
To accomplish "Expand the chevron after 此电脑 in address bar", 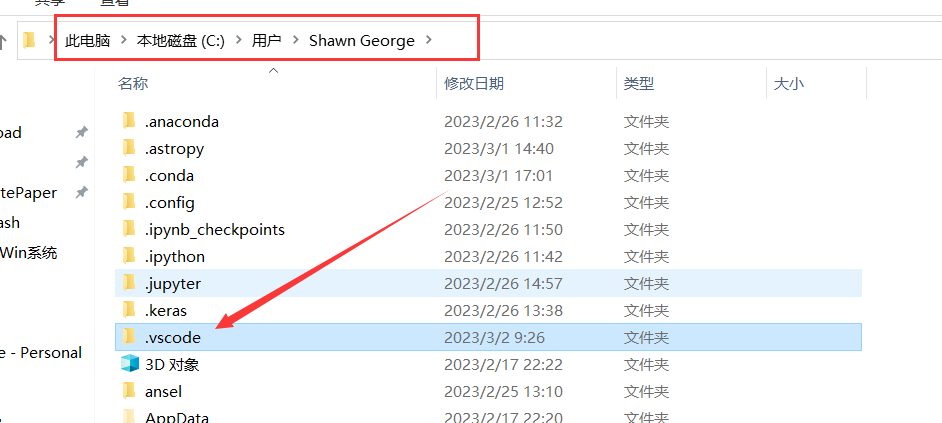I will click(x=124, y=40).
